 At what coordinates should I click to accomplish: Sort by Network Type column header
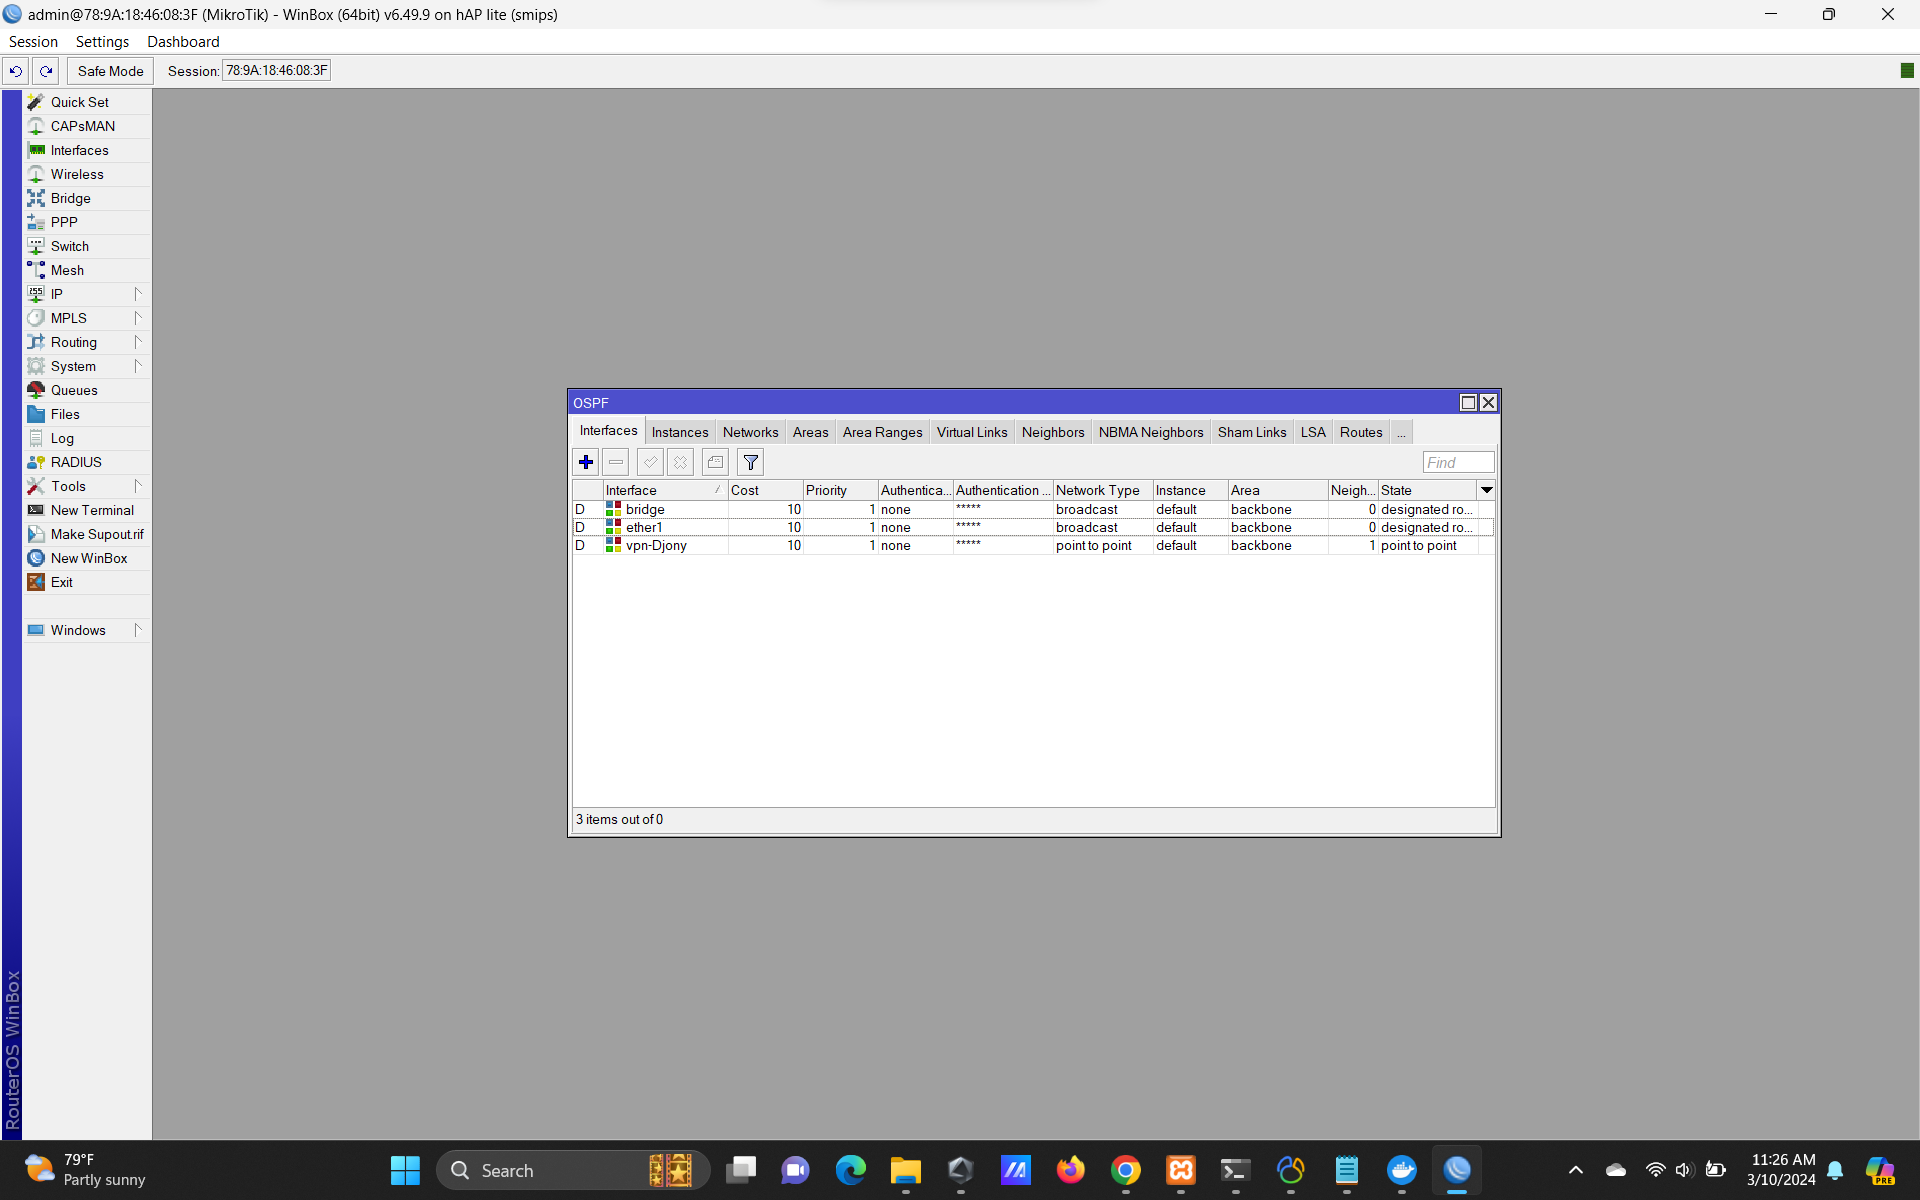(x=1102, y=490)
